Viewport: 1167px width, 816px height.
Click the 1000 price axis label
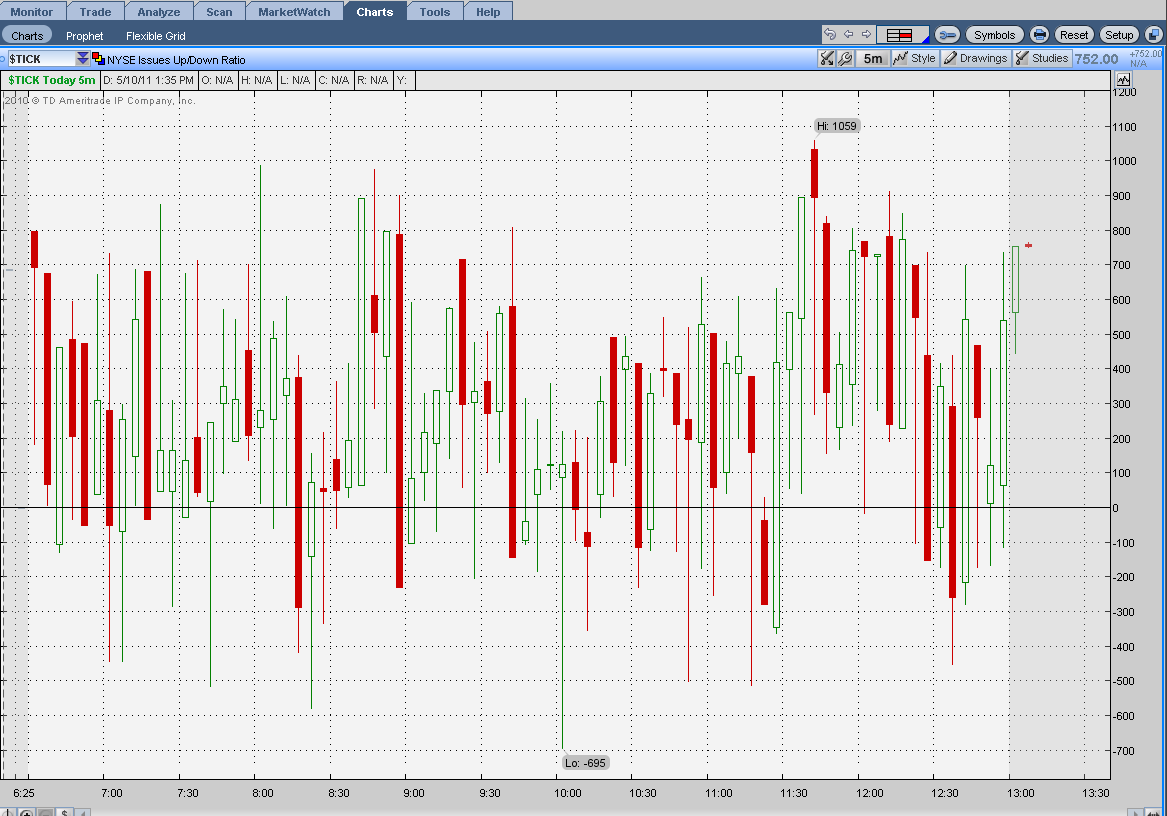tap(1124, 161)
